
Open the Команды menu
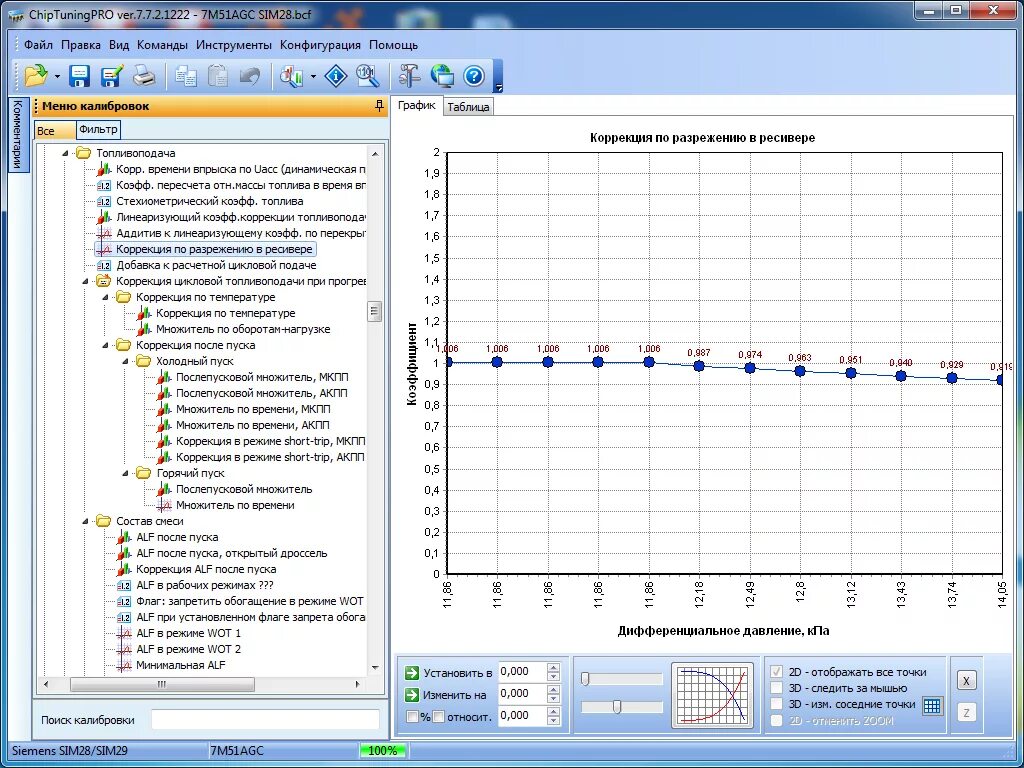[163, 45]
